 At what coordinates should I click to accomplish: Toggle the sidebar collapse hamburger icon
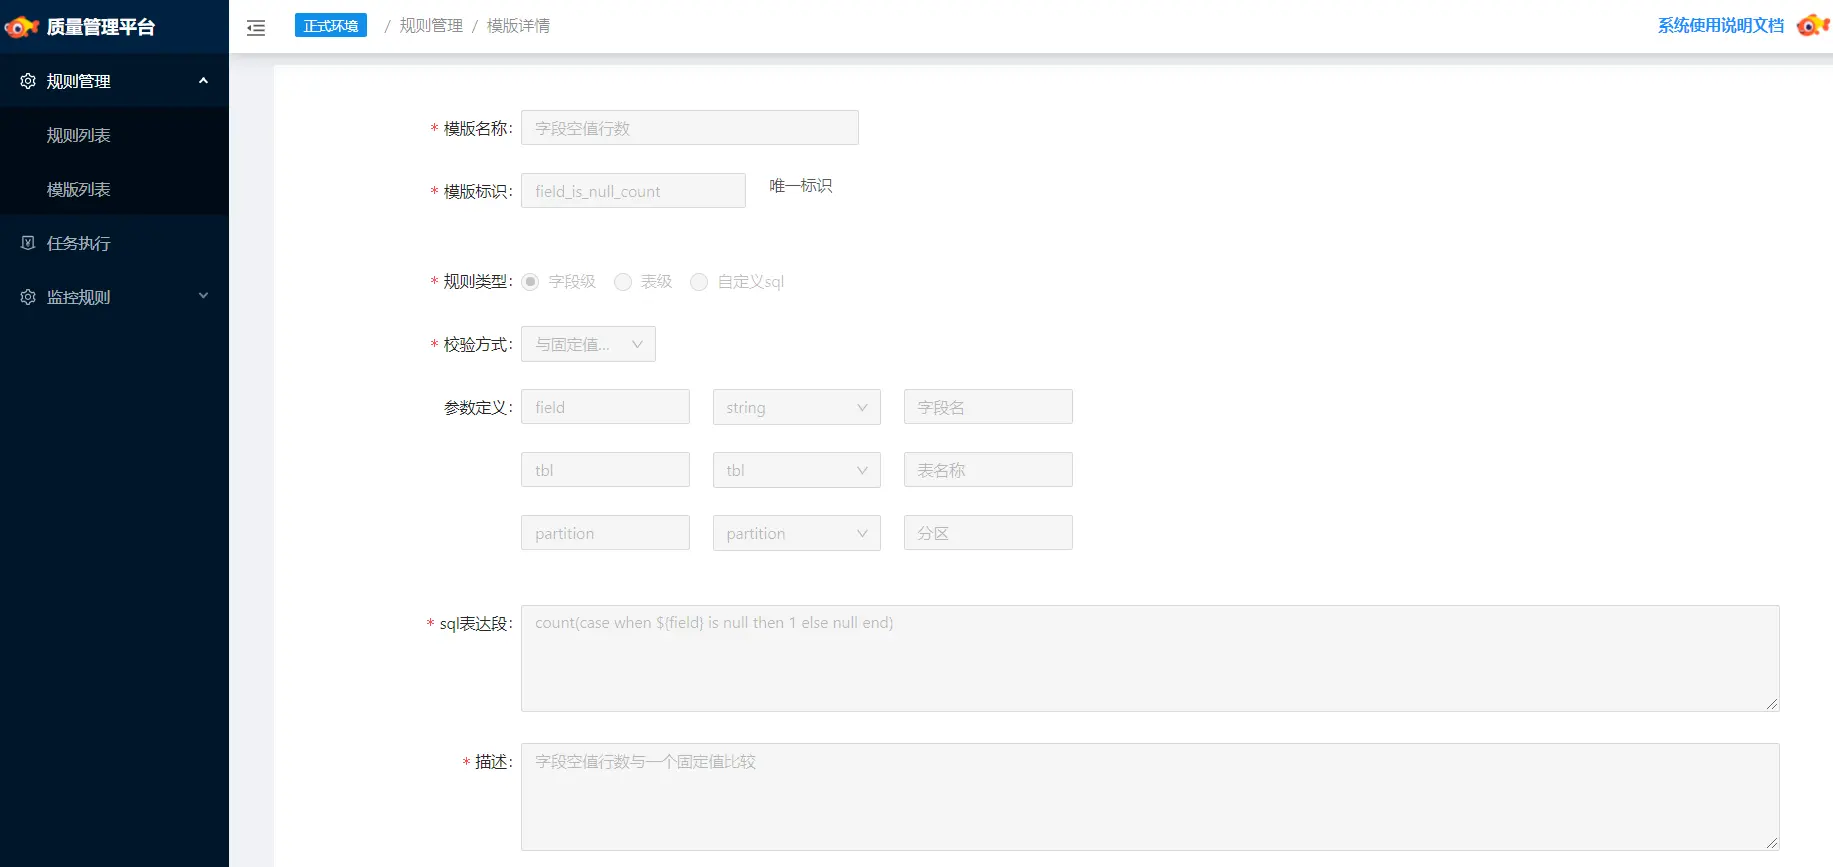coord(256,28)
